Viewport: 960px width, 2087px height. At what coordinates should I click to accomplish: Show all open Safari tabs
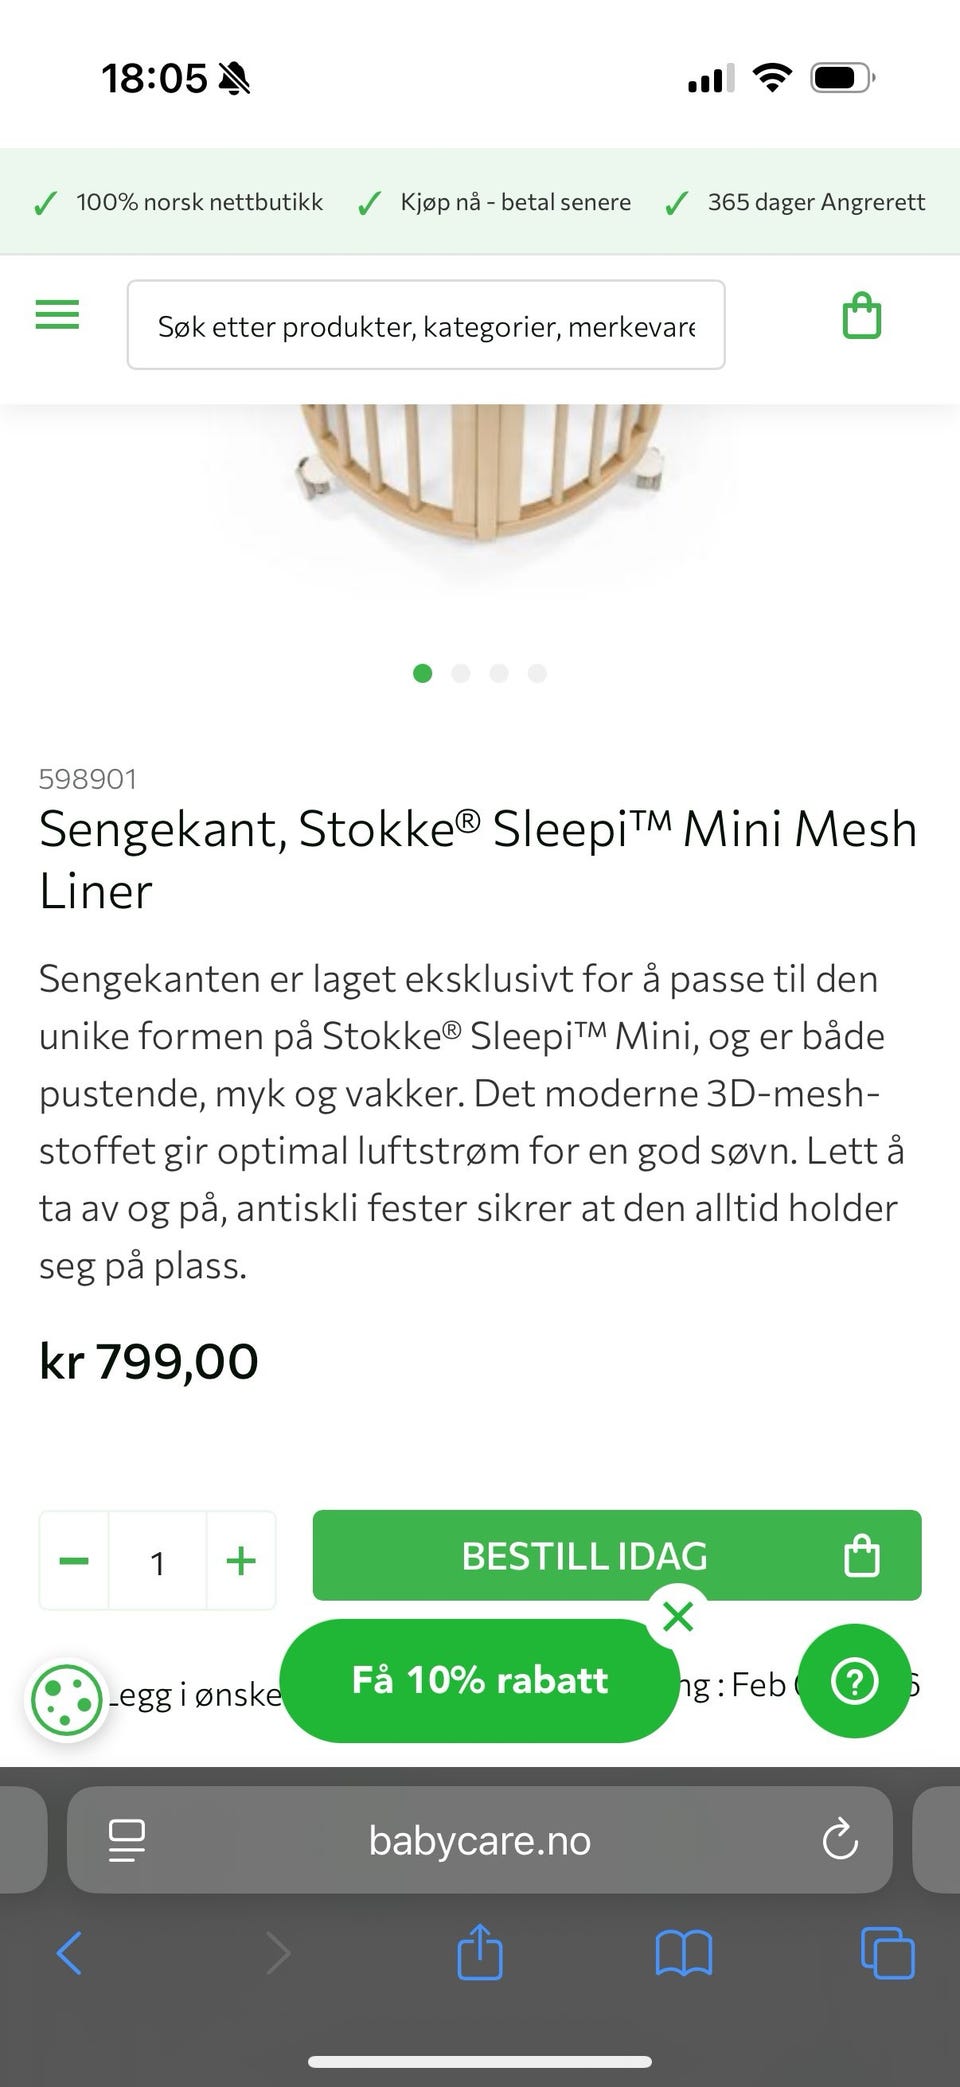pyautogui.click(x=887, y=1953)
